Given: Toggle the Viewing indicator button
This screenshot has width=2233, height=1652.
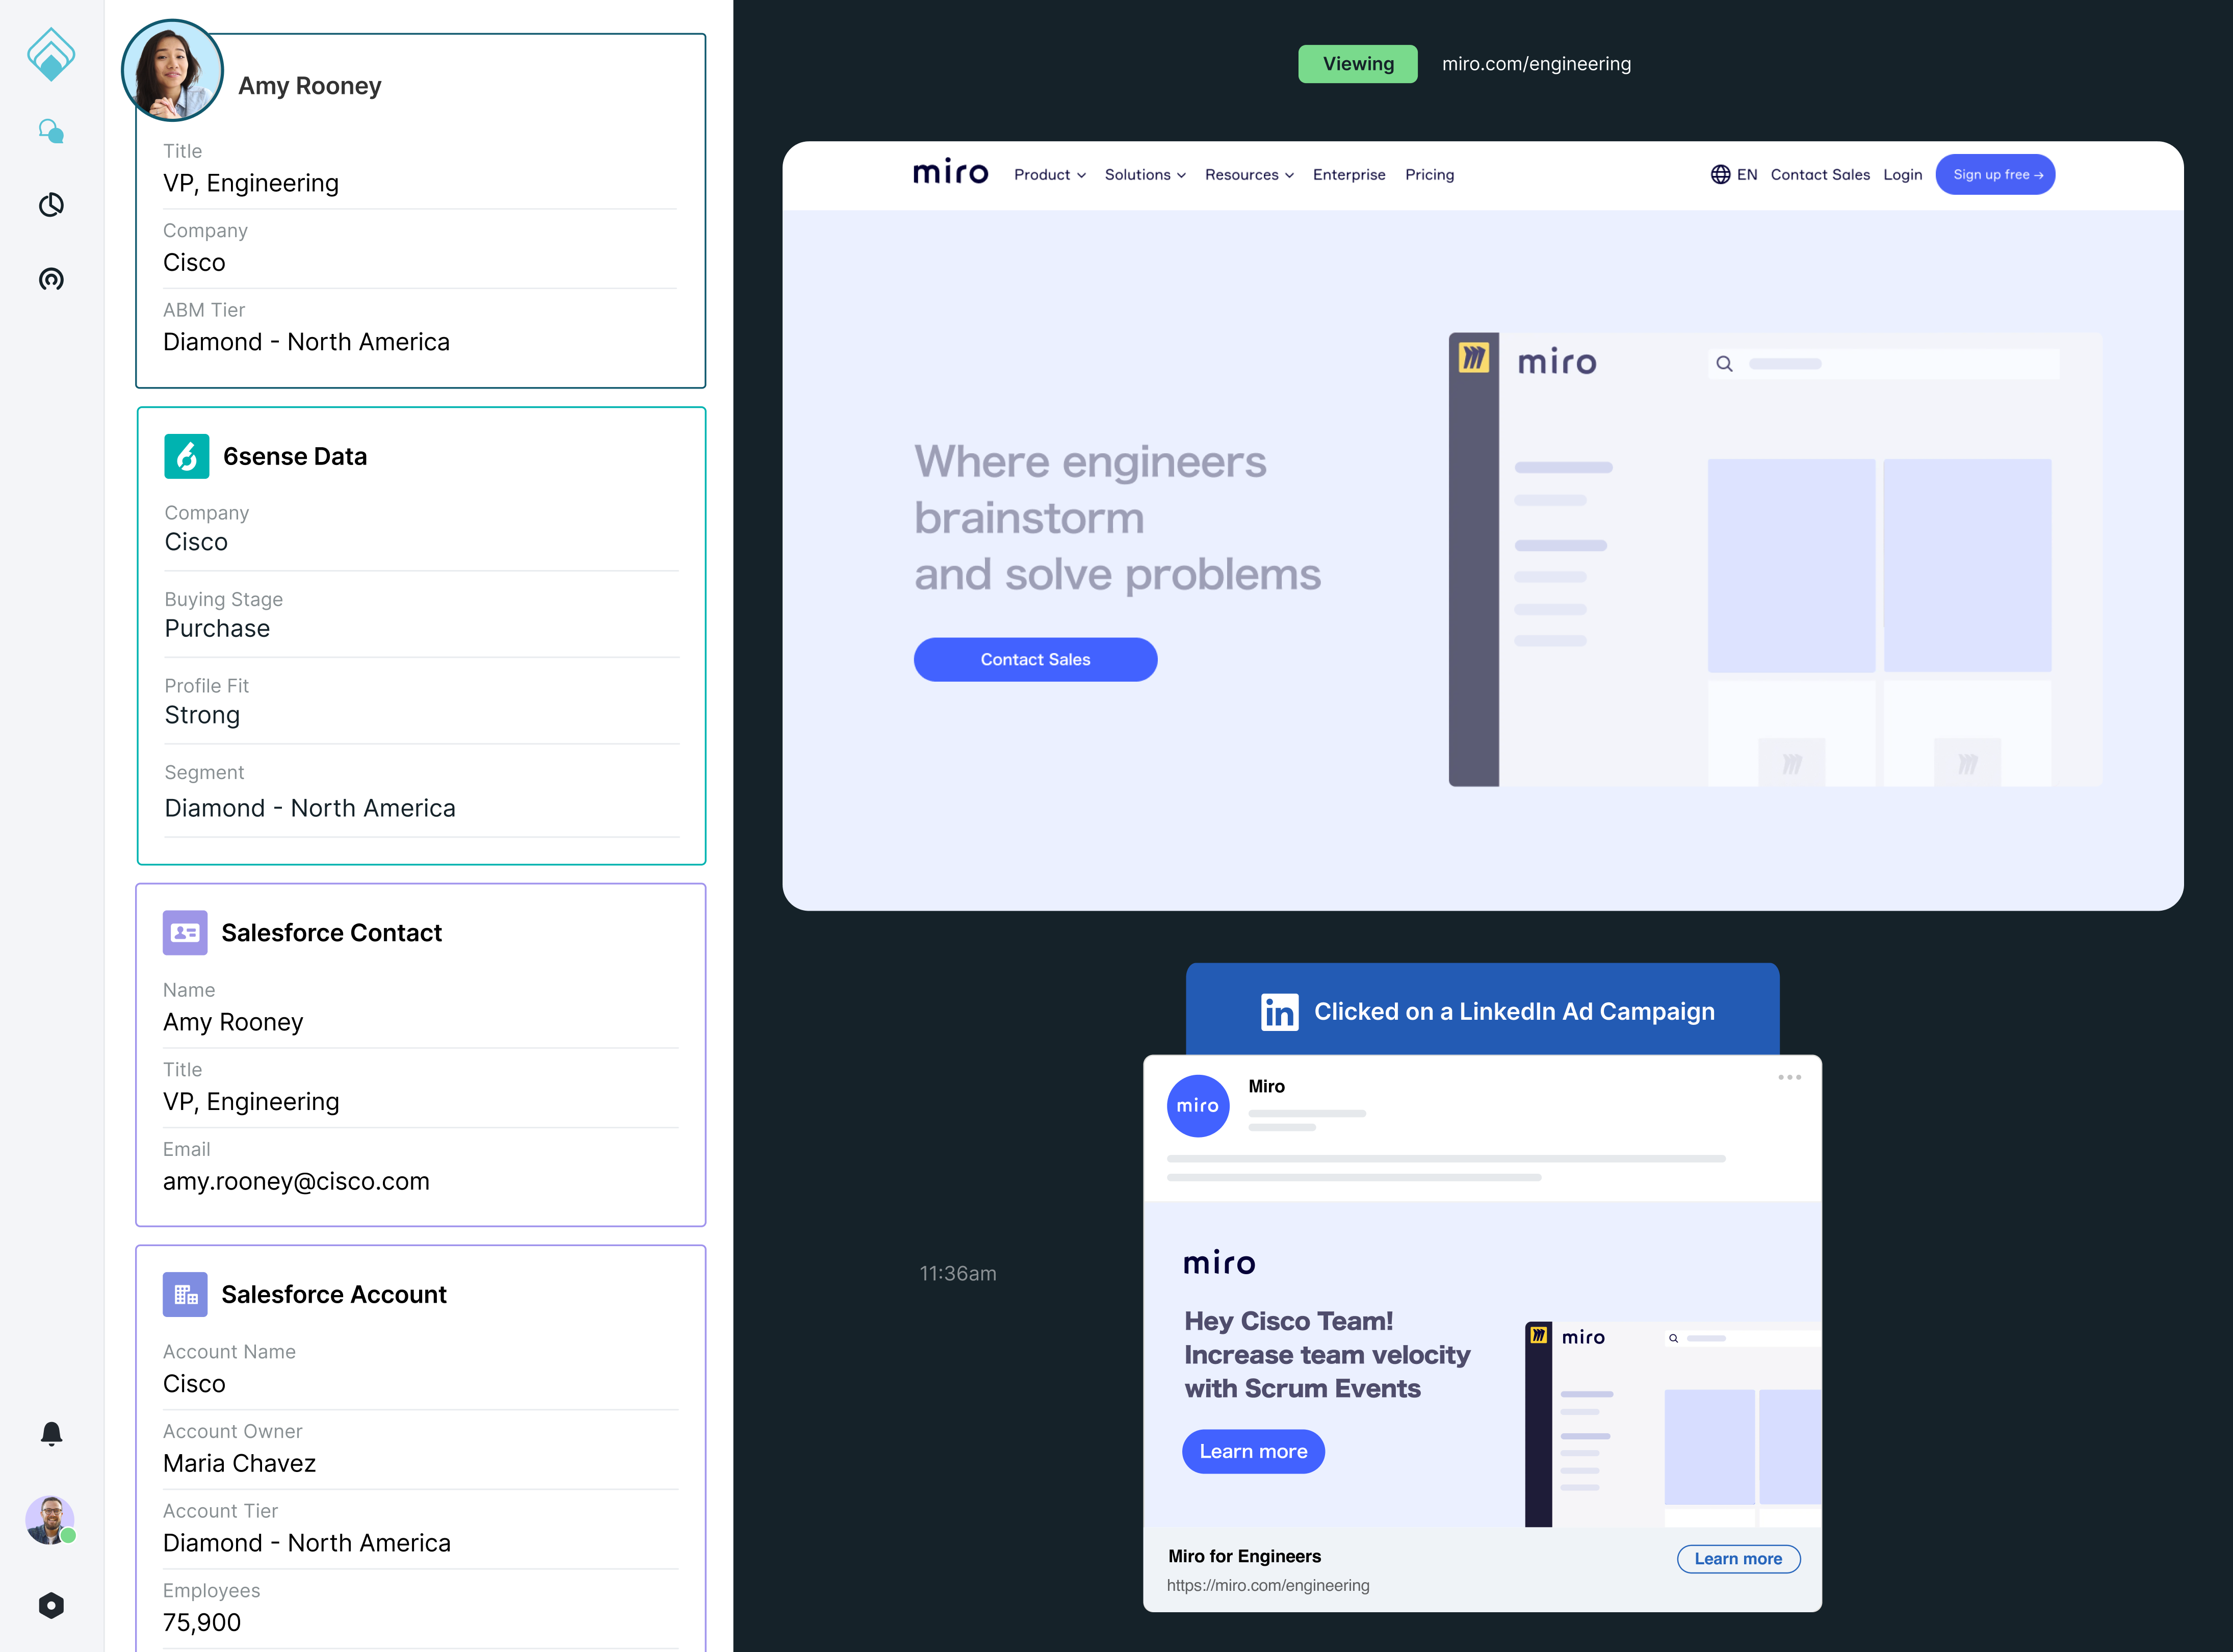Looking at the screenshot, I should point(1359,64).
